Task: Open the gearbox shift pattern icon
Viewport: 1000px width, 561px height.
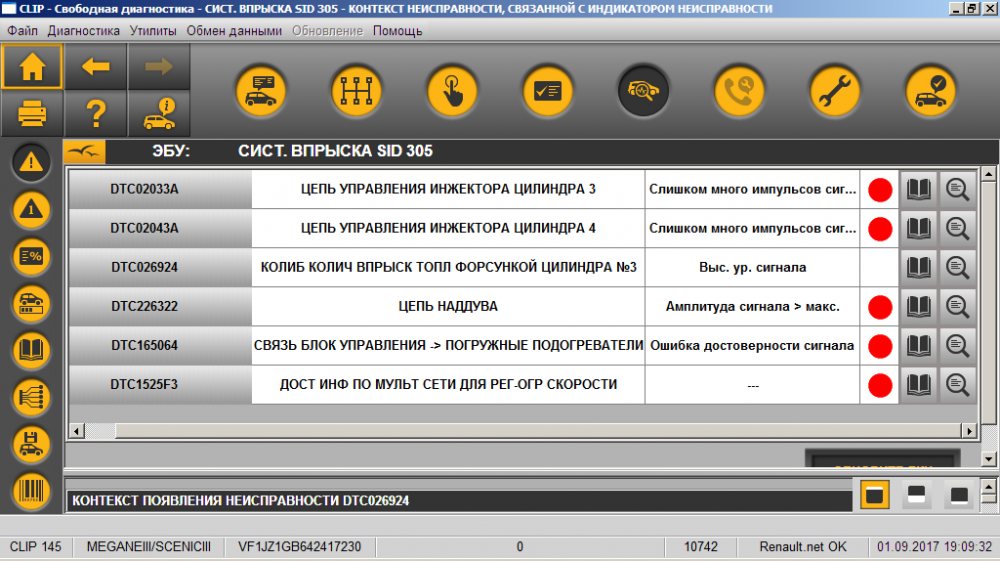Action: point(357,91)
